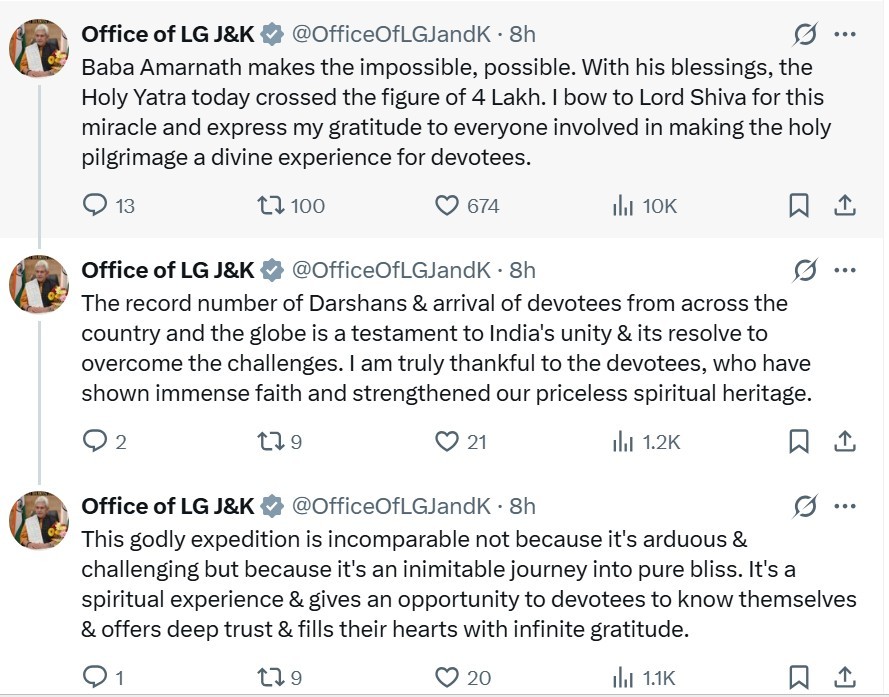Viewport: 889px width, 697px height.
Task: Share the first tweet about 4 Lakh
Action: coord(845,205)
